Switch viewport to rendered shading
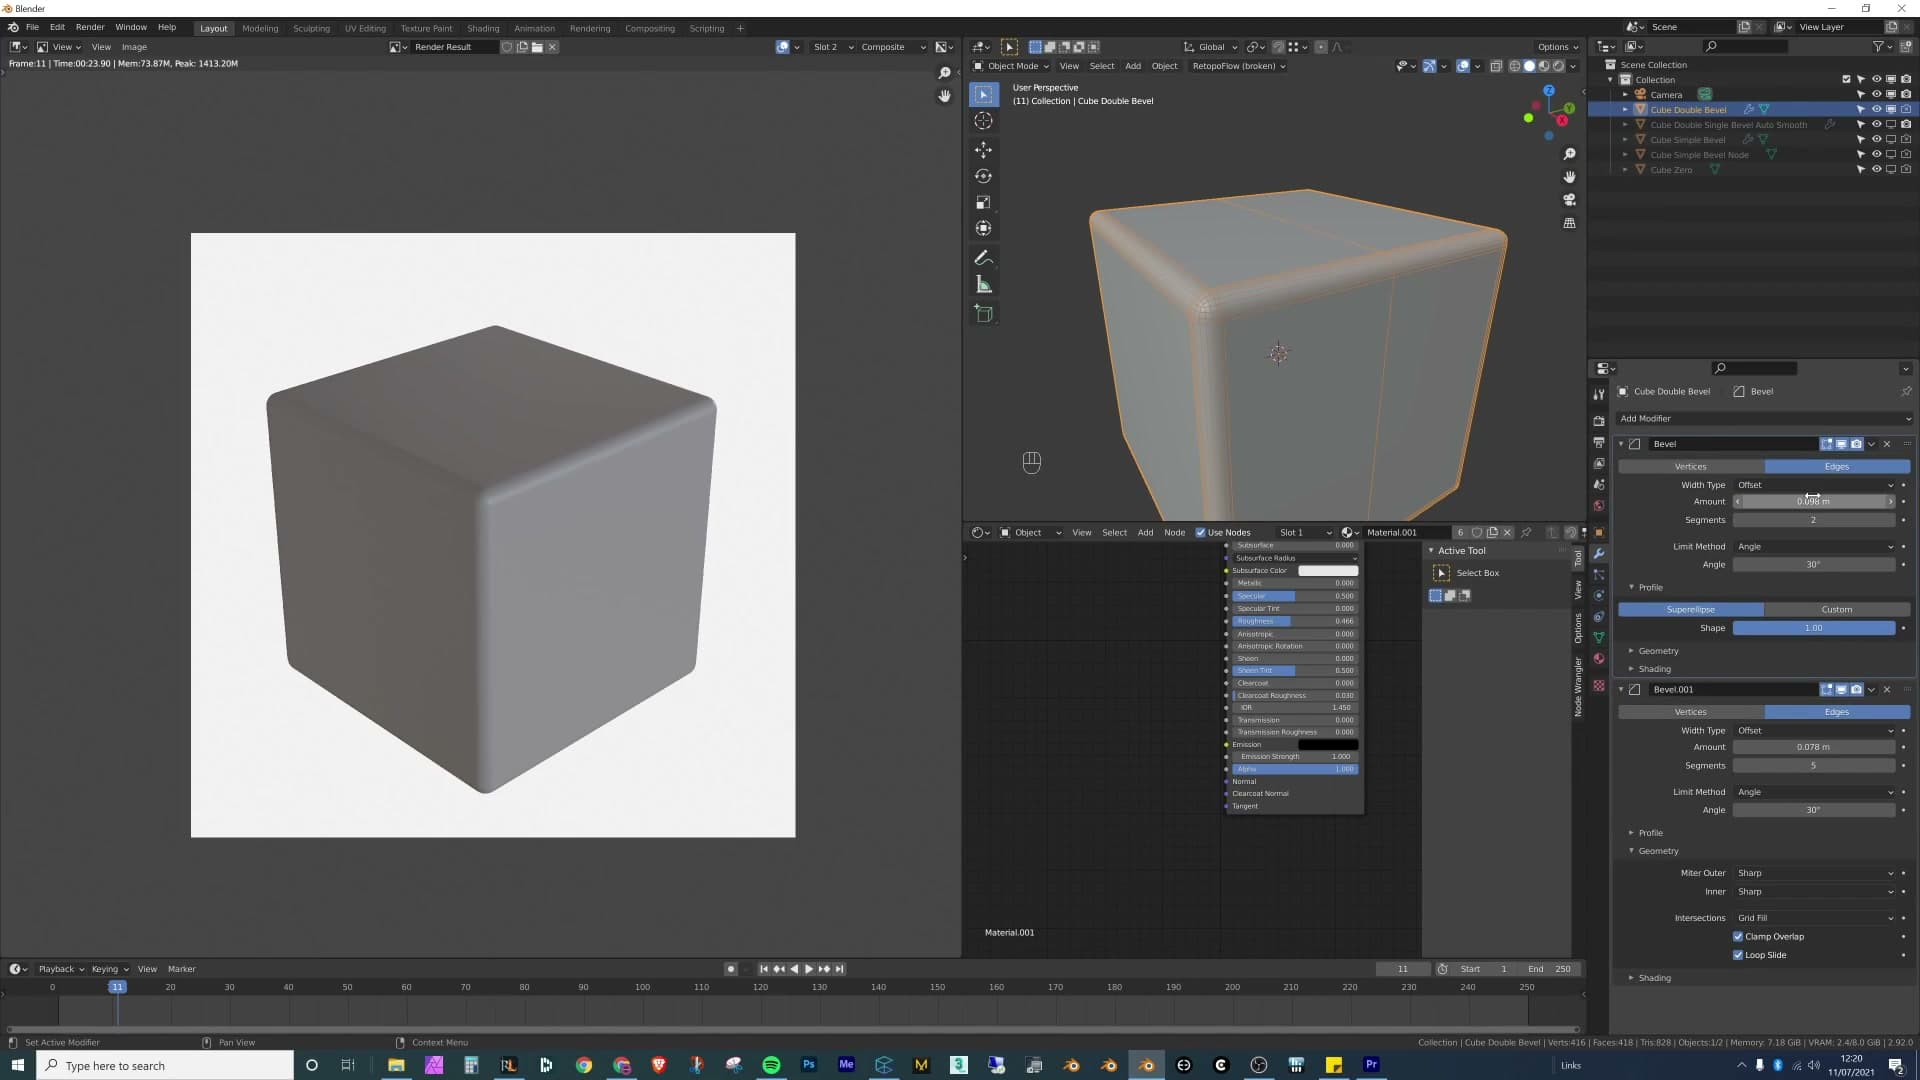The height and width of the screenshot is (1080, 1920). coord(1558,66)
